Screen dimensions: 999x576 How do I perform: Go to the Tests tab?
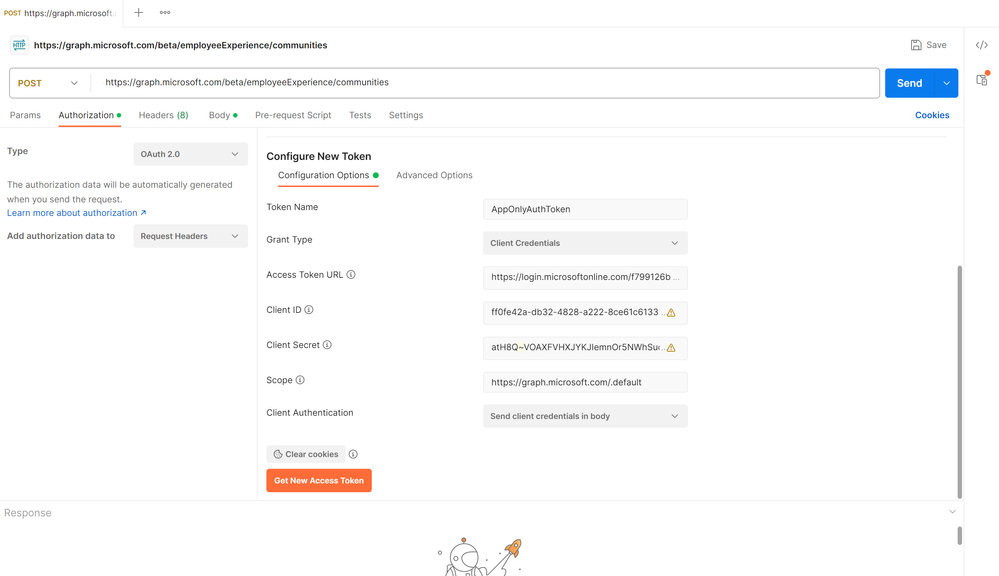[x=360, y=115]
